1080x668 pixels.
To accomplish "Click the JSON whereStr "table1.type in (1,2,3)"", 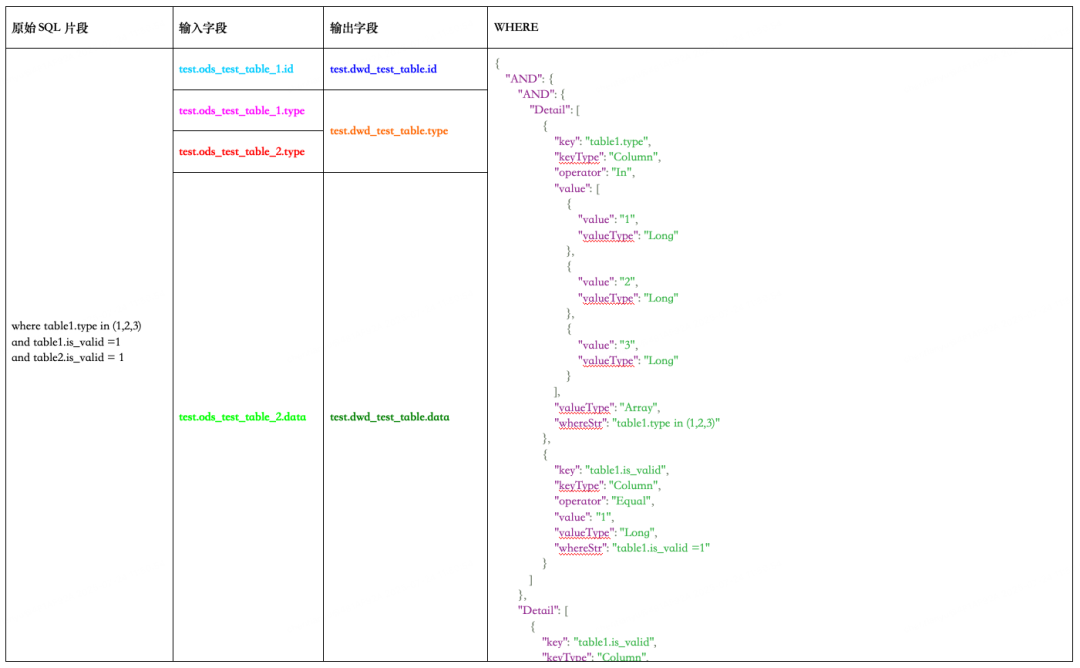I will click(637, 423).
